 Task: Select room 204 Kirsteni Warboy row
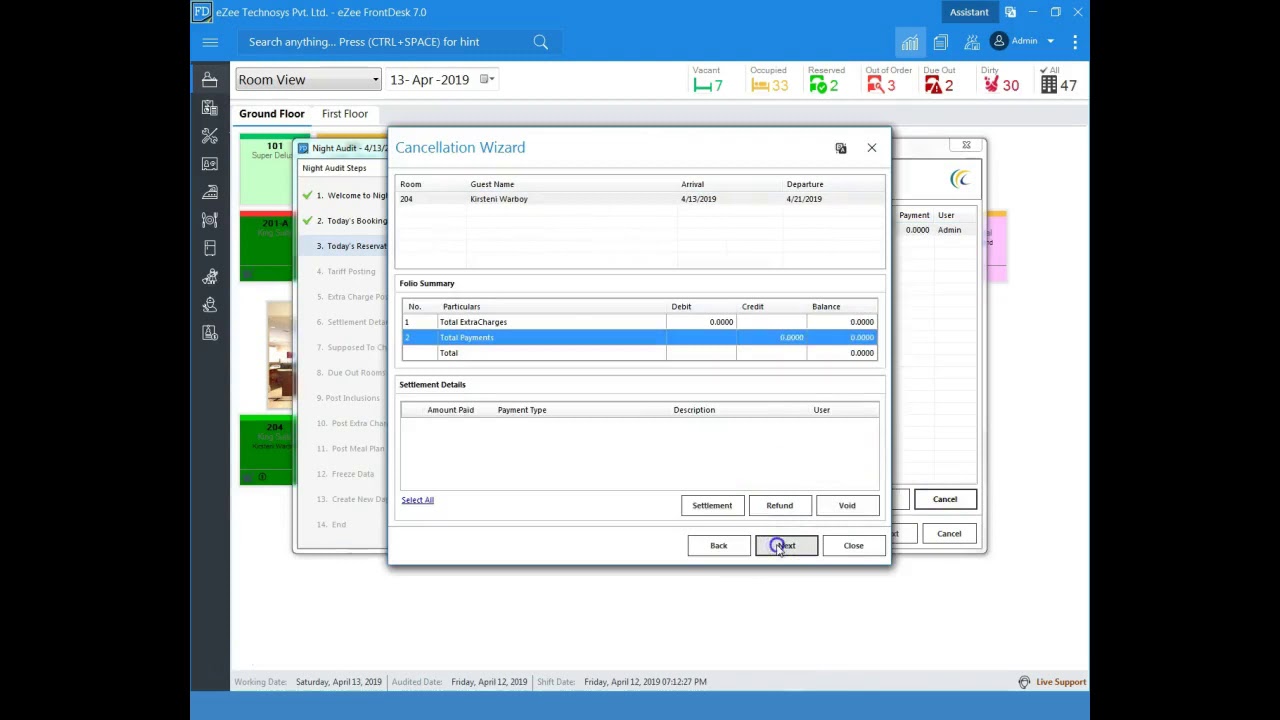[640, 199]
